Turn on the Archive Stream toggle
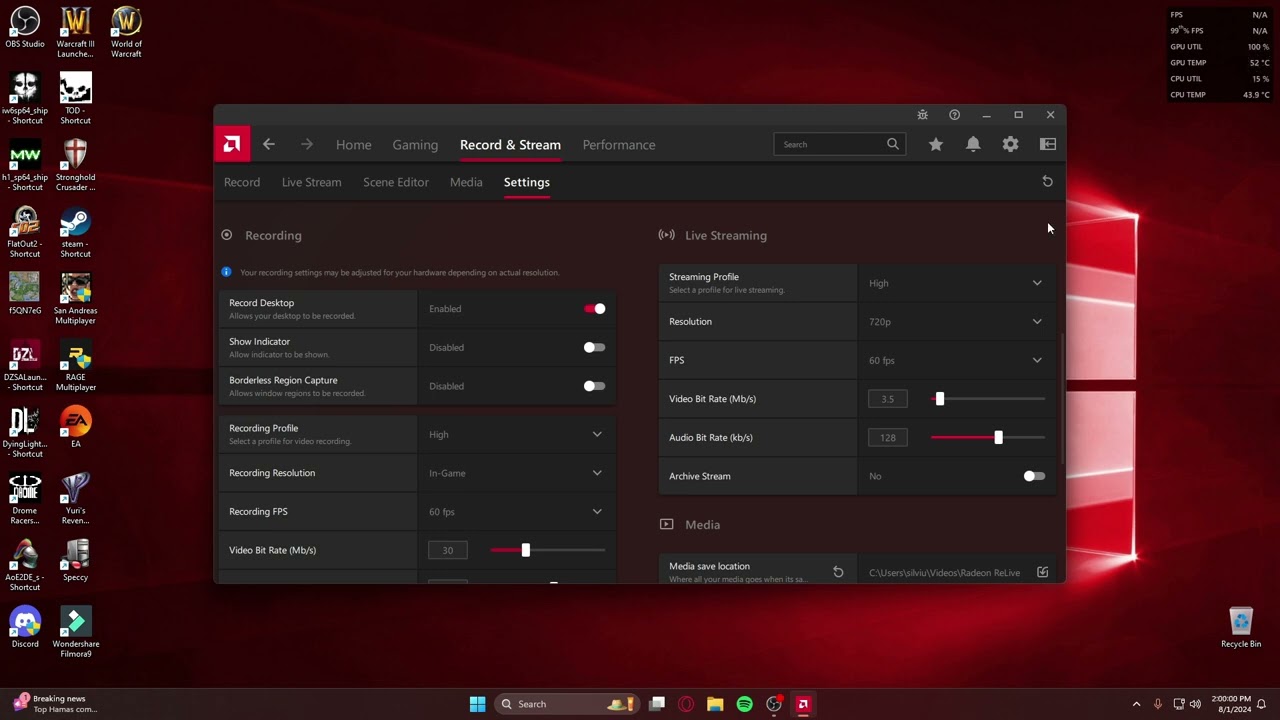 (x=1034, y=476)
